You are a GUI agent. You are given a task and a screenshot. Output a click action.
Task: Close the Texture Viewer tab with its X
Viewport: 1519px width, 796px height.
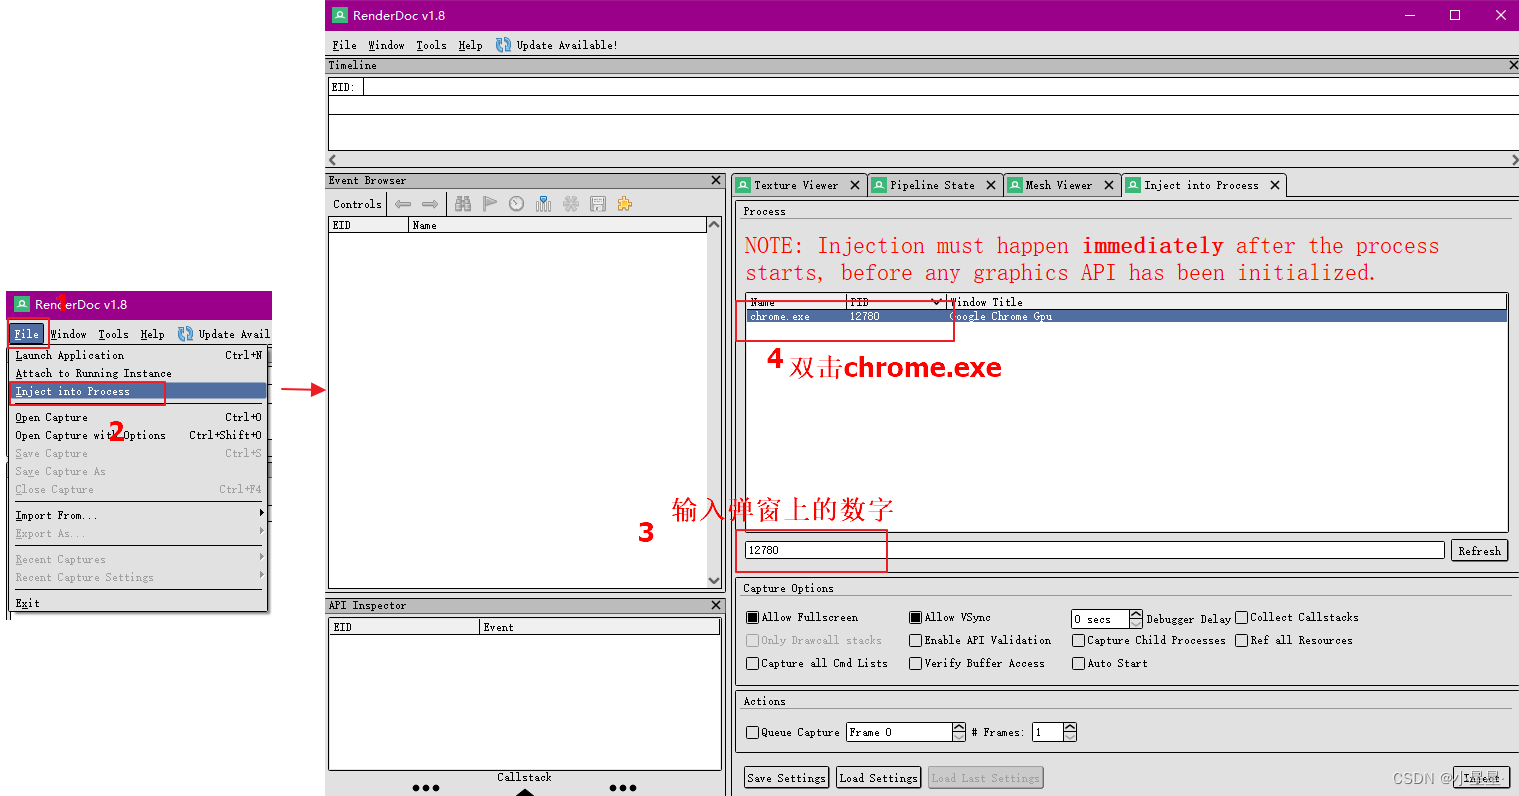(855, 185)
